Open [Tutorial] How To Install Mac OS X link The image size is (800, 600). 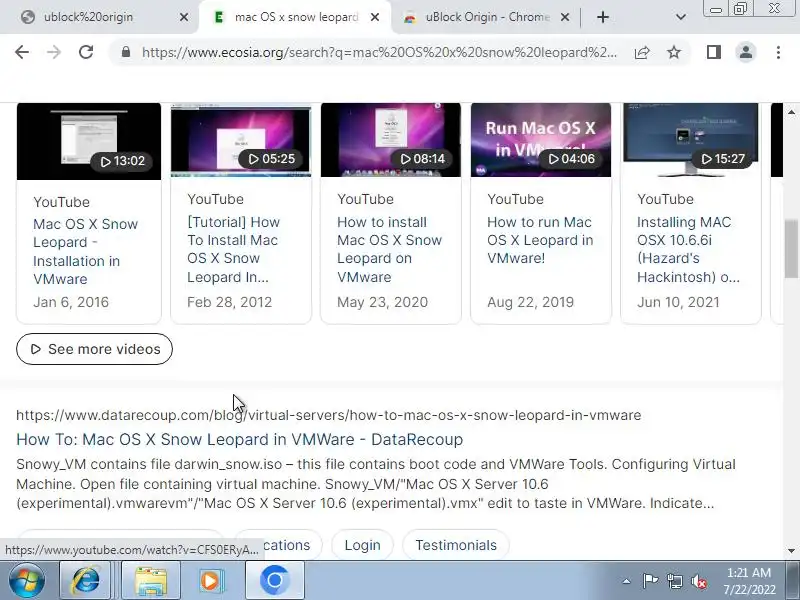click(233, 249)
